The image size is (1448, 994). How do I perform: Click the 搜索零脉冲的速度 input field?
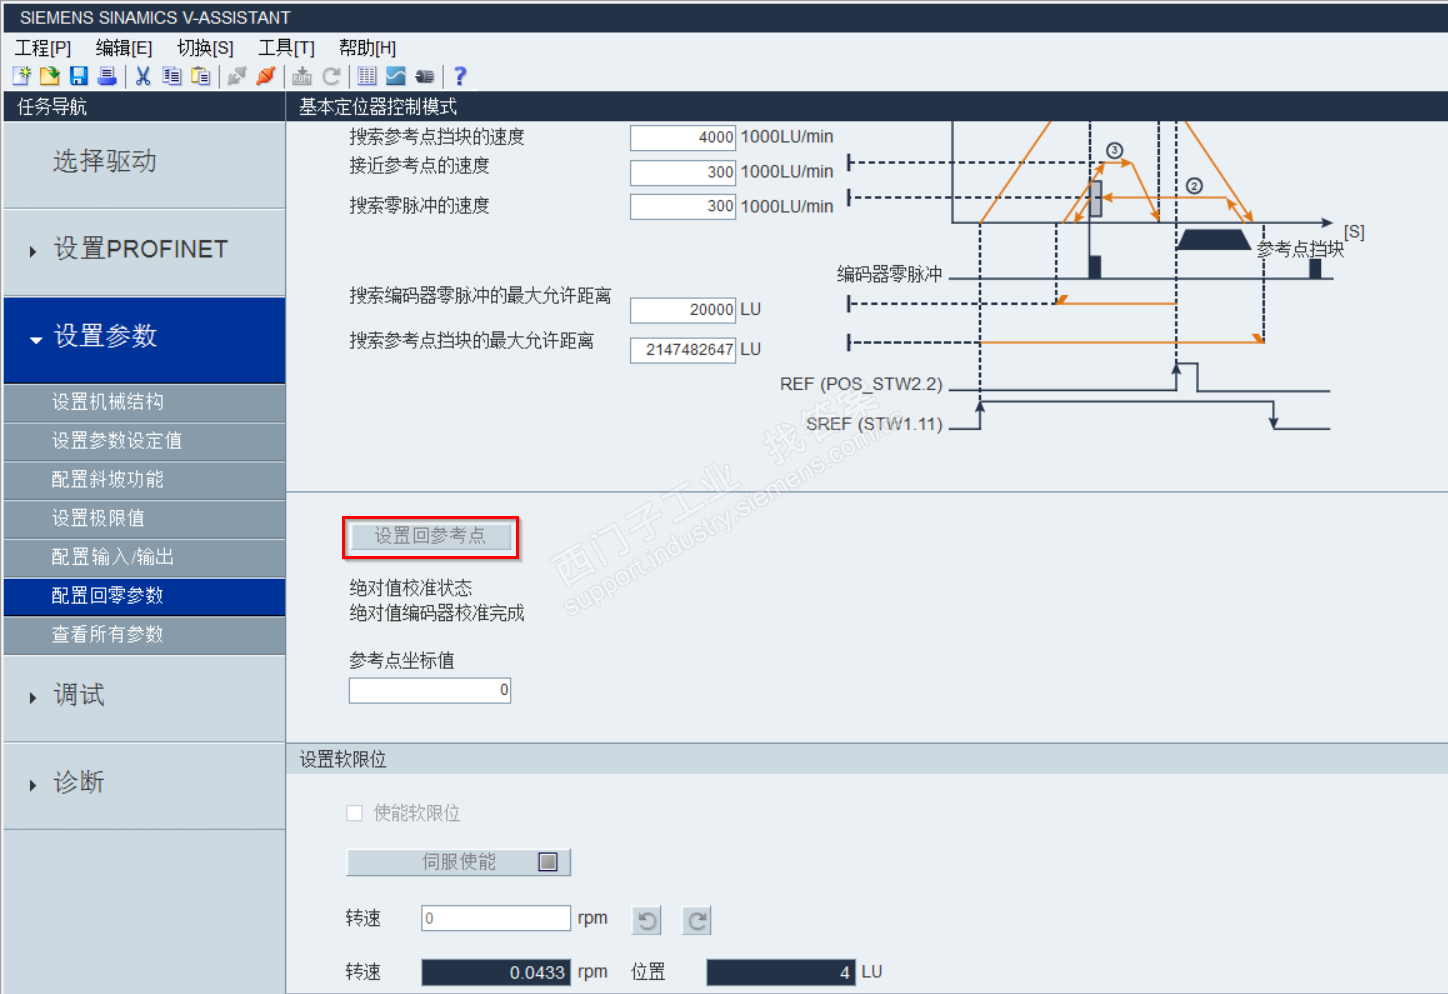pos(683,207)
